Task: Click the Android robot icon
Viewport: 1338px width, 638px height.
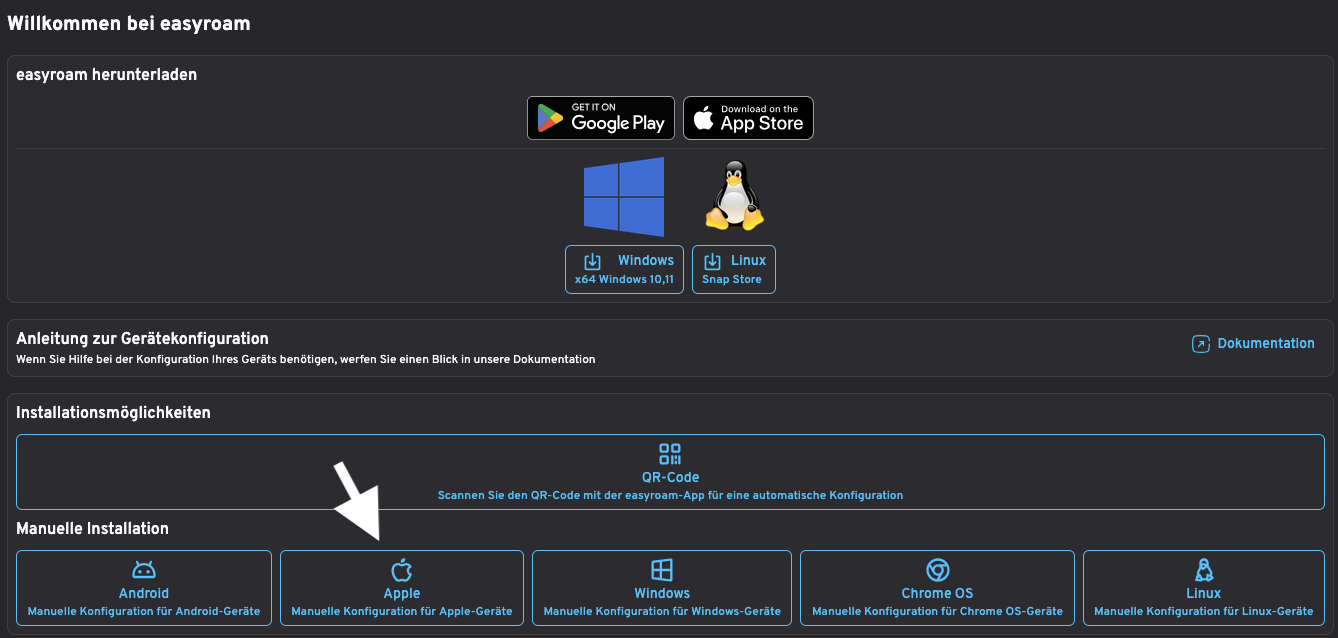Action: pyautogui.click(x=144, y=570)
